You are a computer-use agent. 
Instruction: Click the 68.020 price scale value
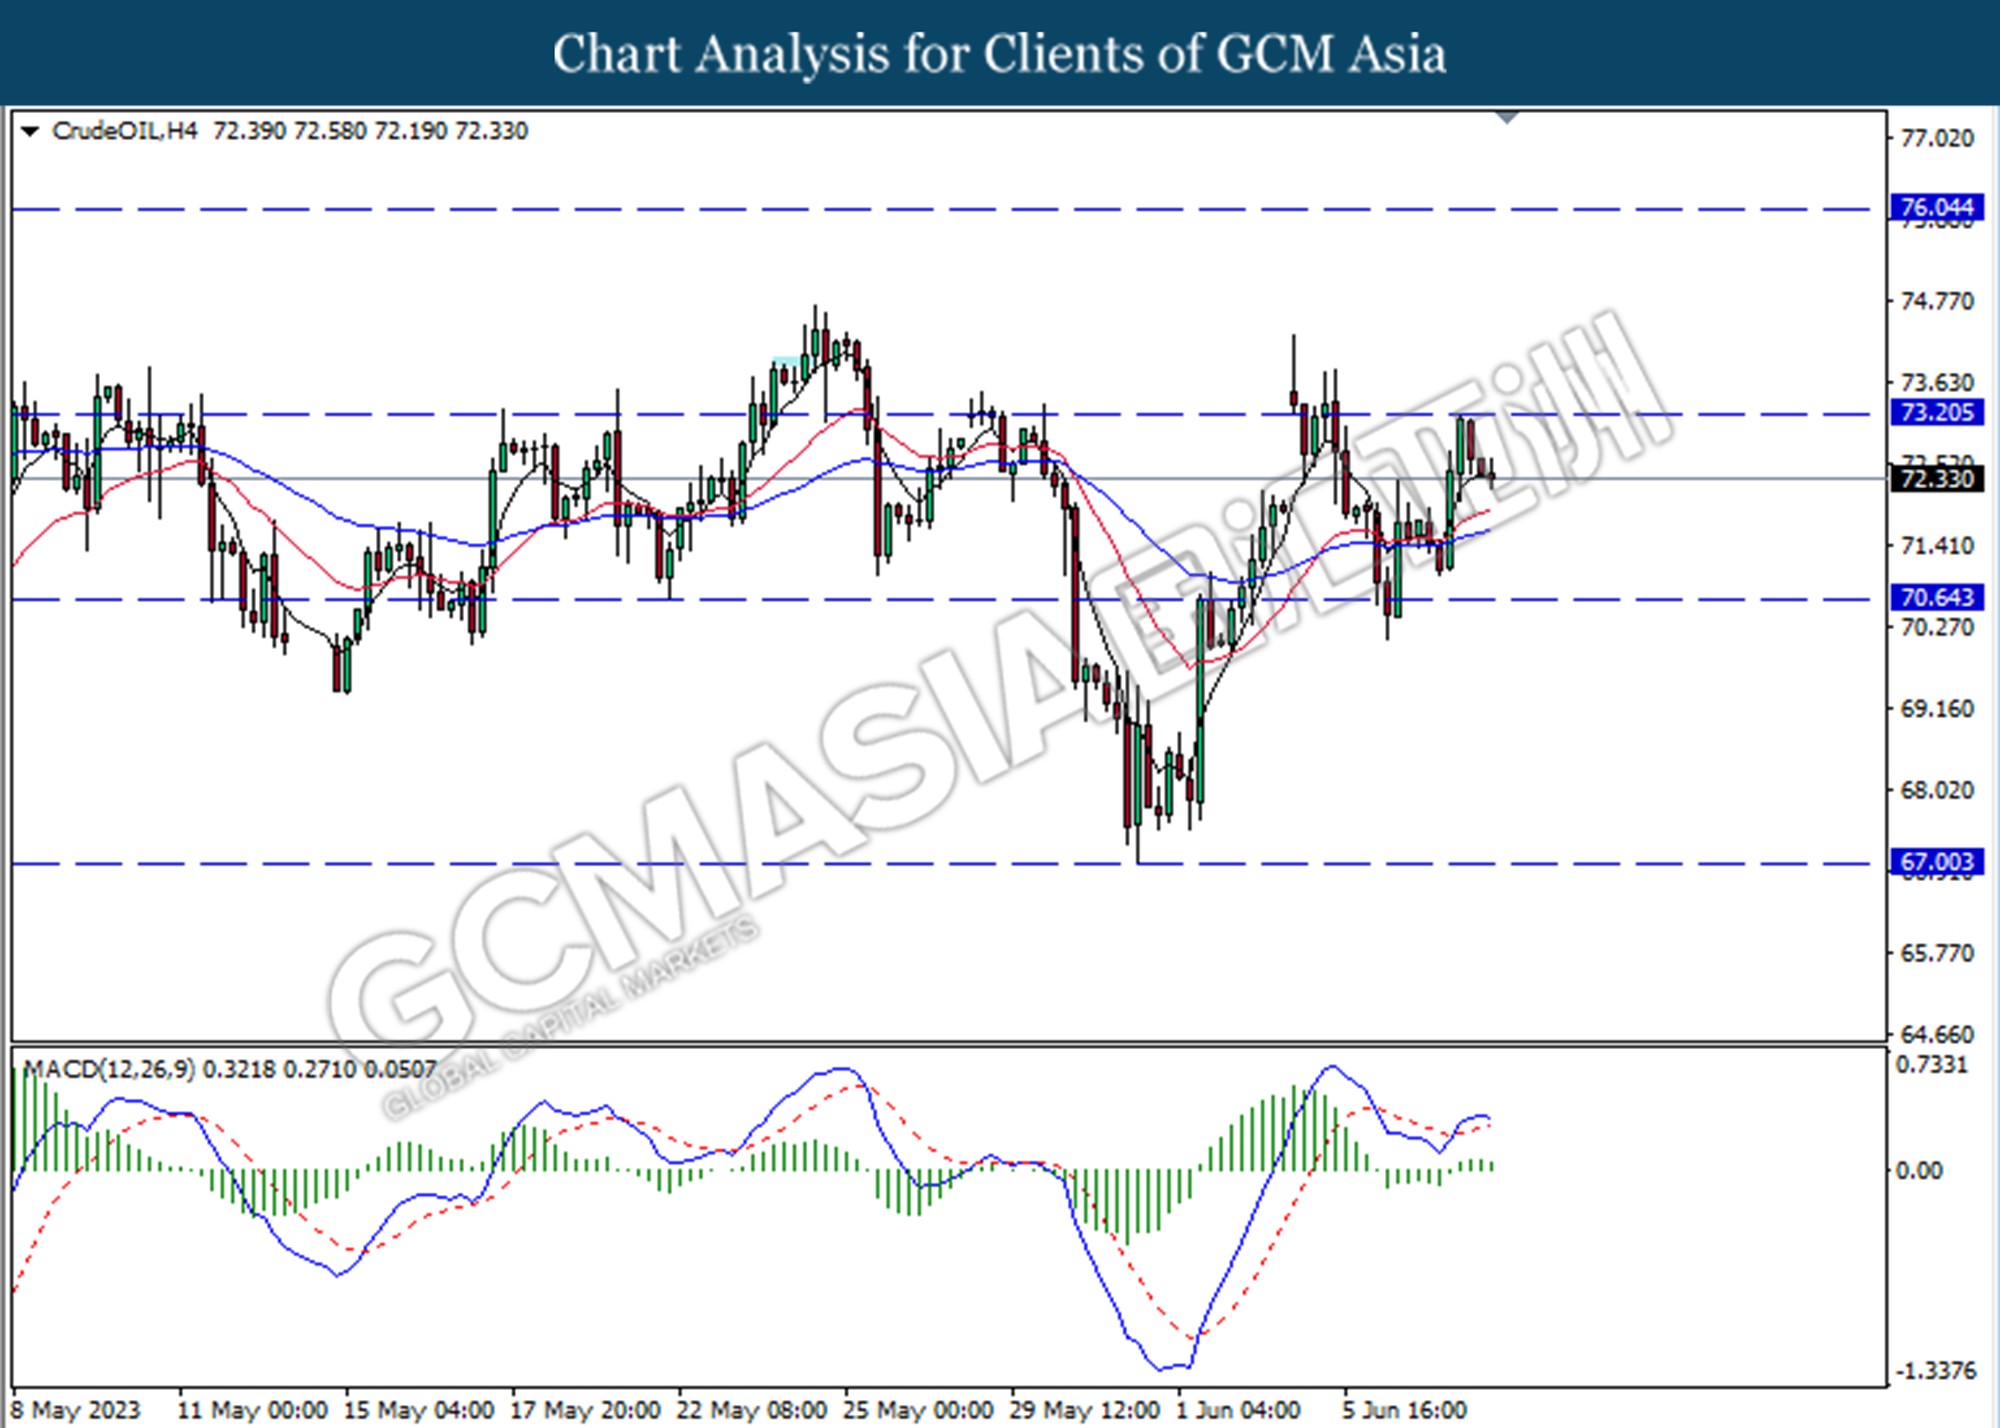click(x=1937, y=790)
